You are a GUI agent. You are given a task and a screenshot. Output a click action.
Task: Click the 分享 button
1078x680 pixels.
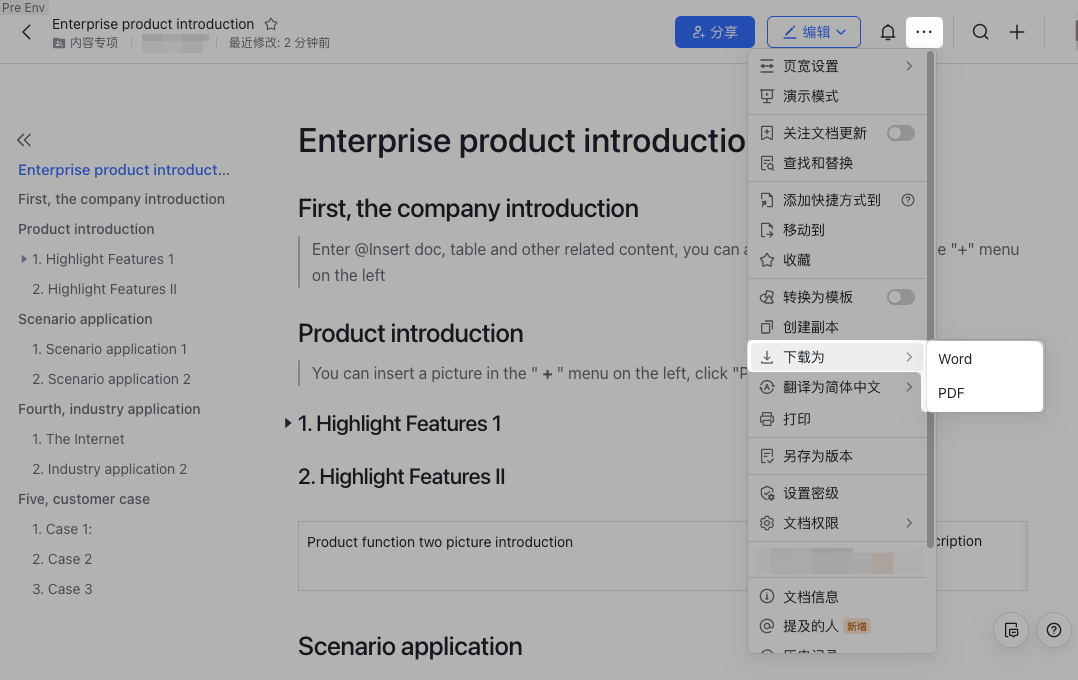pos(715,31)
